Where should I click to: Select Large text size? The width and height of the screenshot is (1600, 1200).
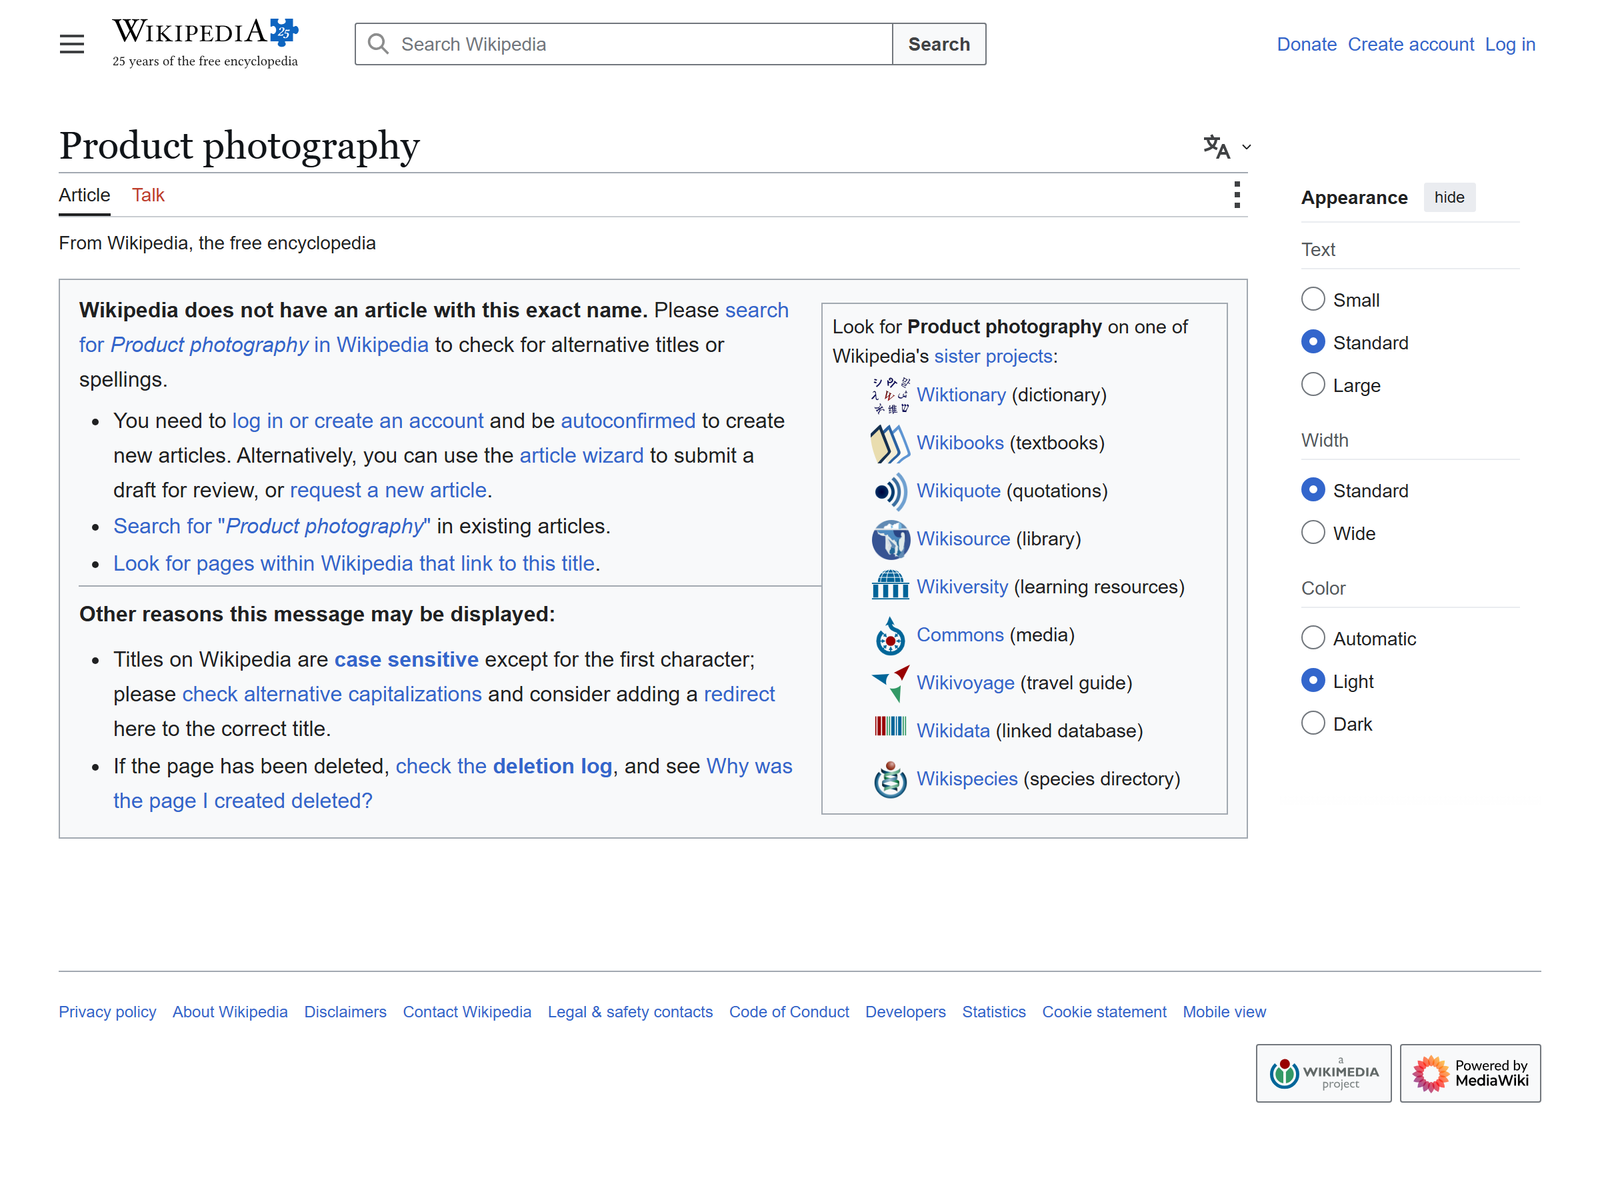[1313, 384]
